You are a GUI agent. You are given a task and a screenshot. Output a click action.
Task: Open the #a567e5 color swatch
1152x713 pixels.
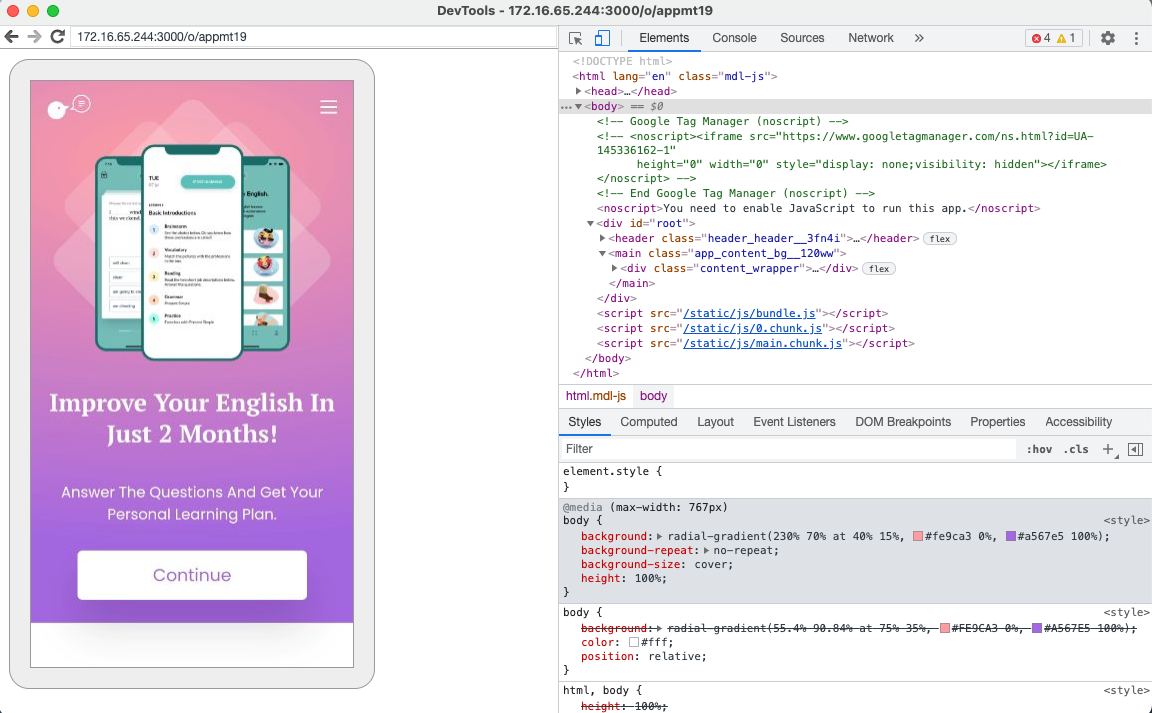click(x=1010, y=537)
